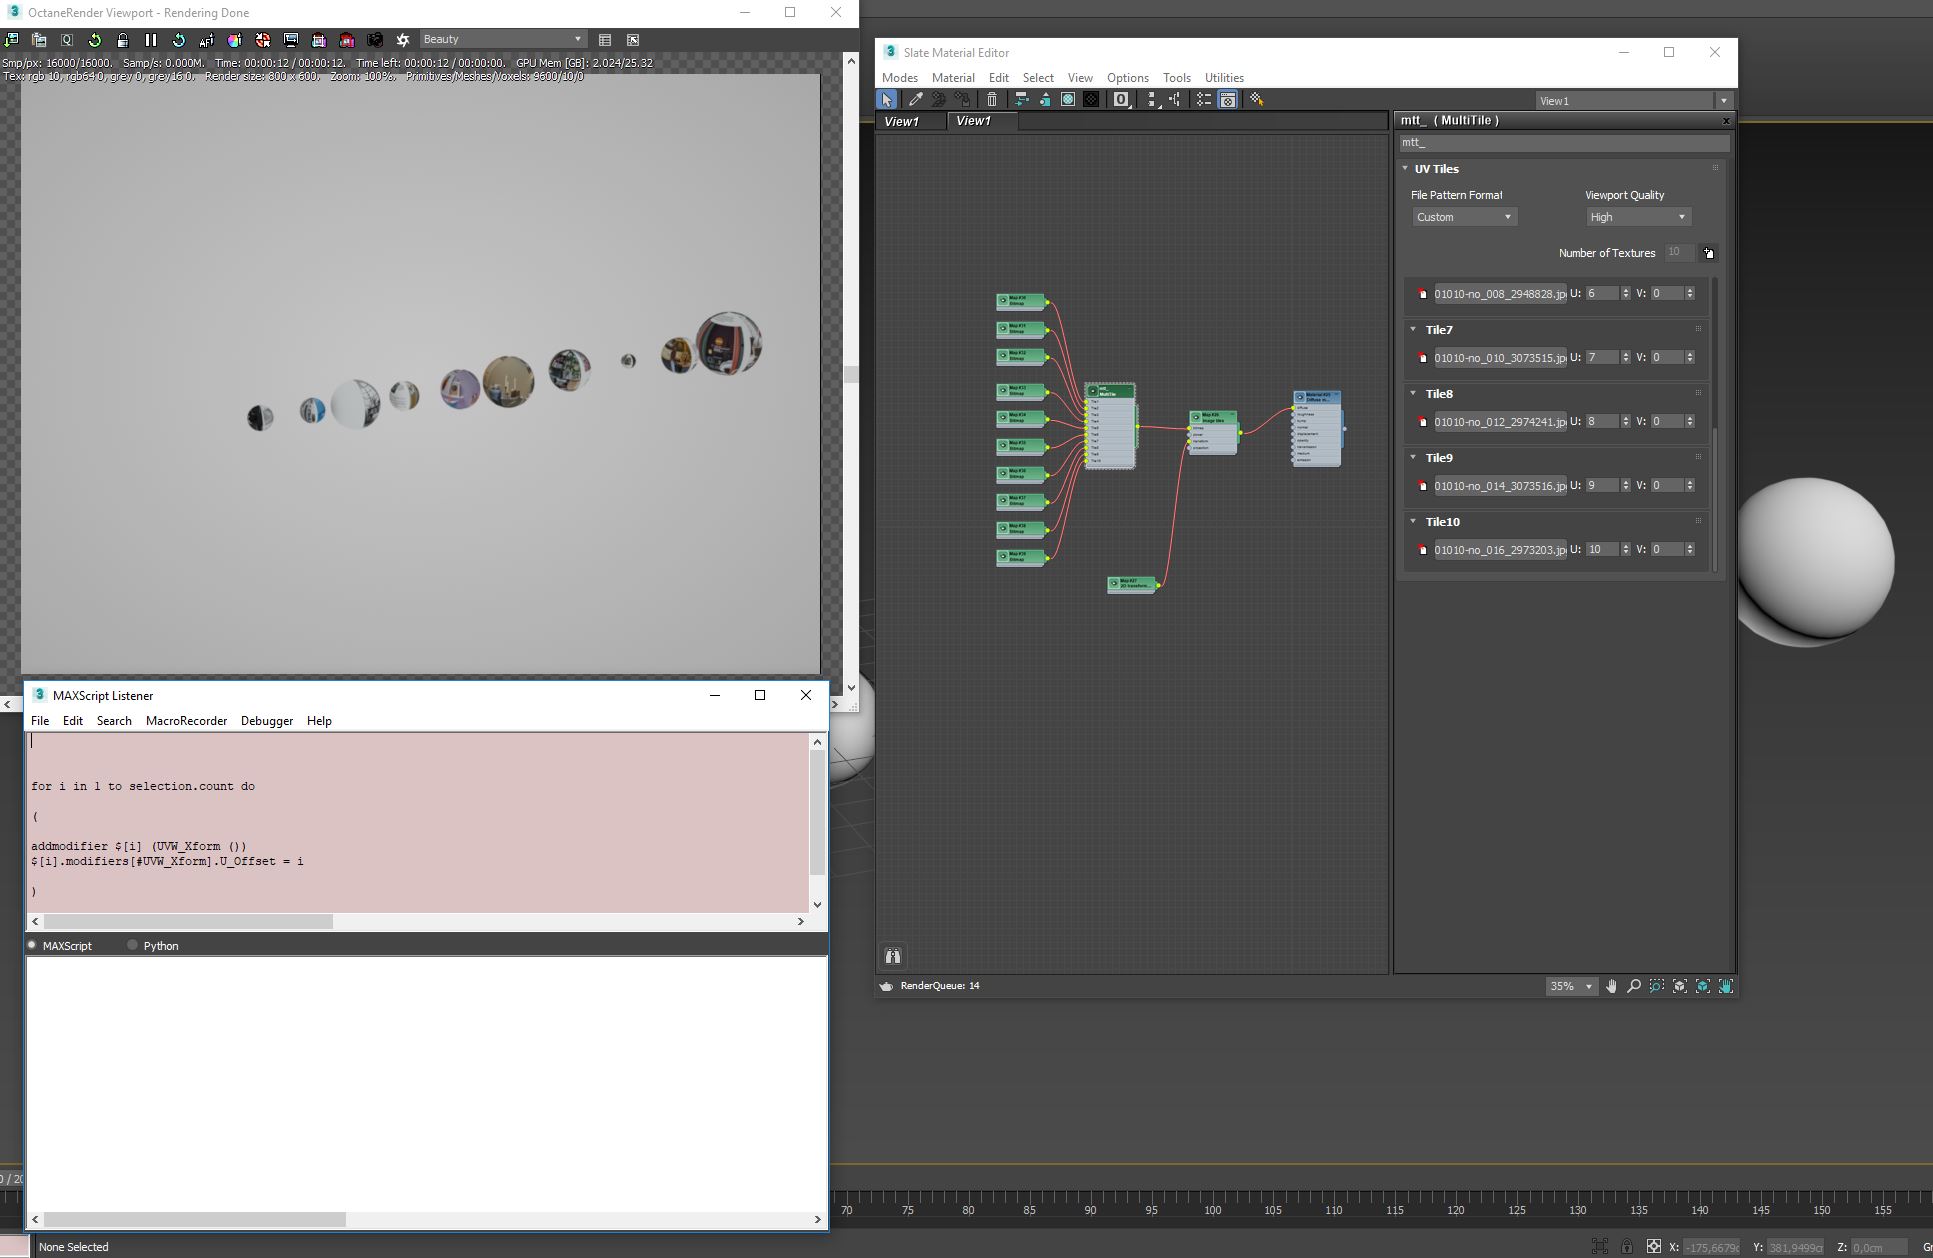
Task: Select the MAXScript radio button in Listener
Action: (x=32, y=945)
